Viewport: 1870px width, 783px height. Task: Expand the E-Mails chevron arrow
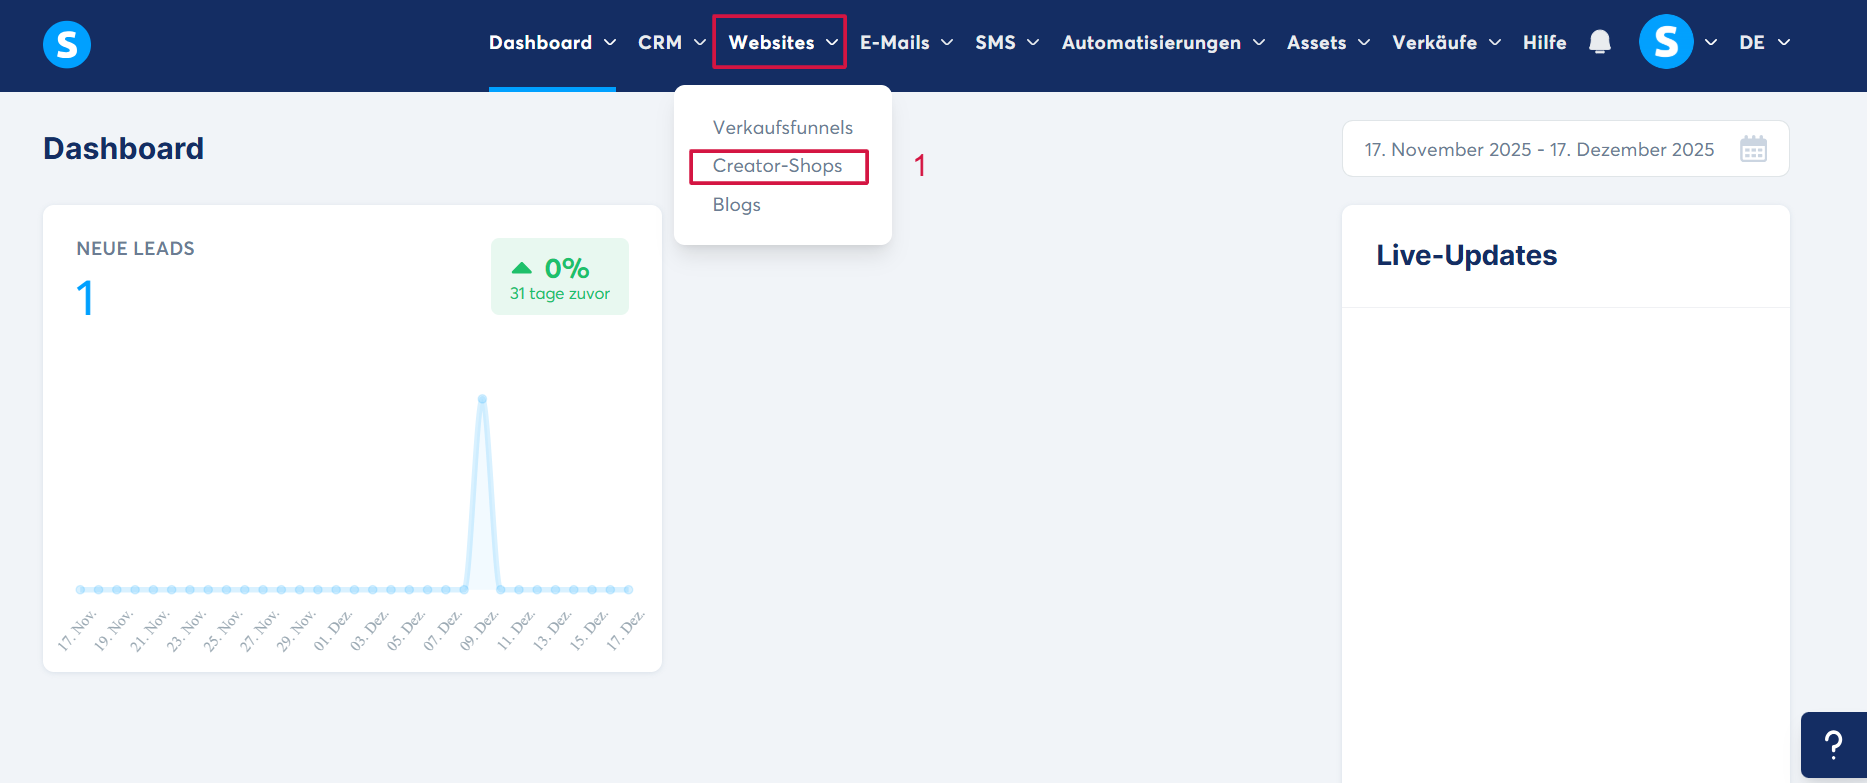(947, 42)
